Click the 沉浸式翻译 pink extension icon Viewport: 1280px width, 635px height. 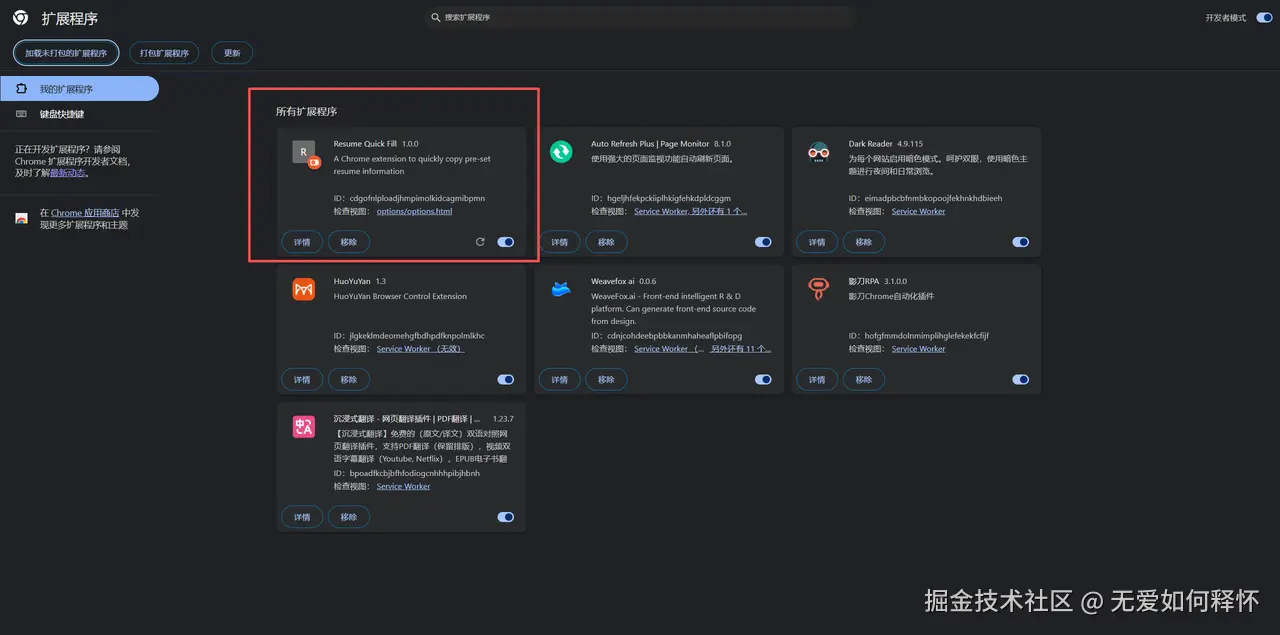pos(304,426)
